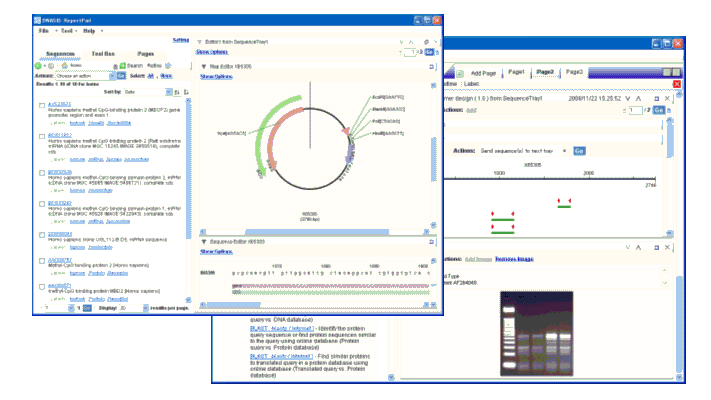Collapse the Map Editor panel triangle
This screenshot has height=400, width=711.
click(205, 67)
